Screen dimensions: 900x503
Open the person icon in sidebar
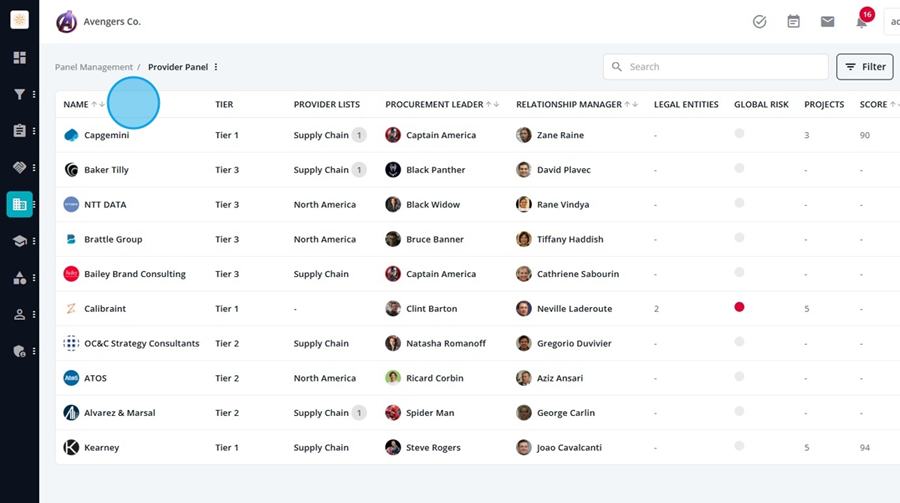(x=20, y=315)
